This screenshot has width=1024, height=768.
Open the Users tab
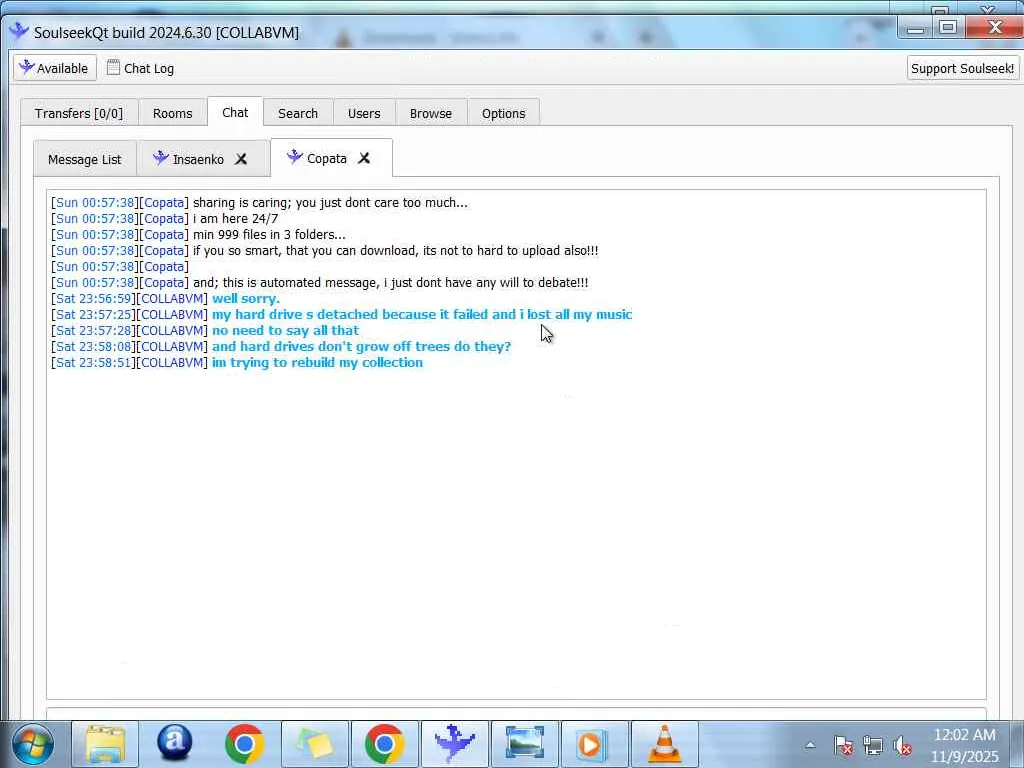[x=364, y=113]
